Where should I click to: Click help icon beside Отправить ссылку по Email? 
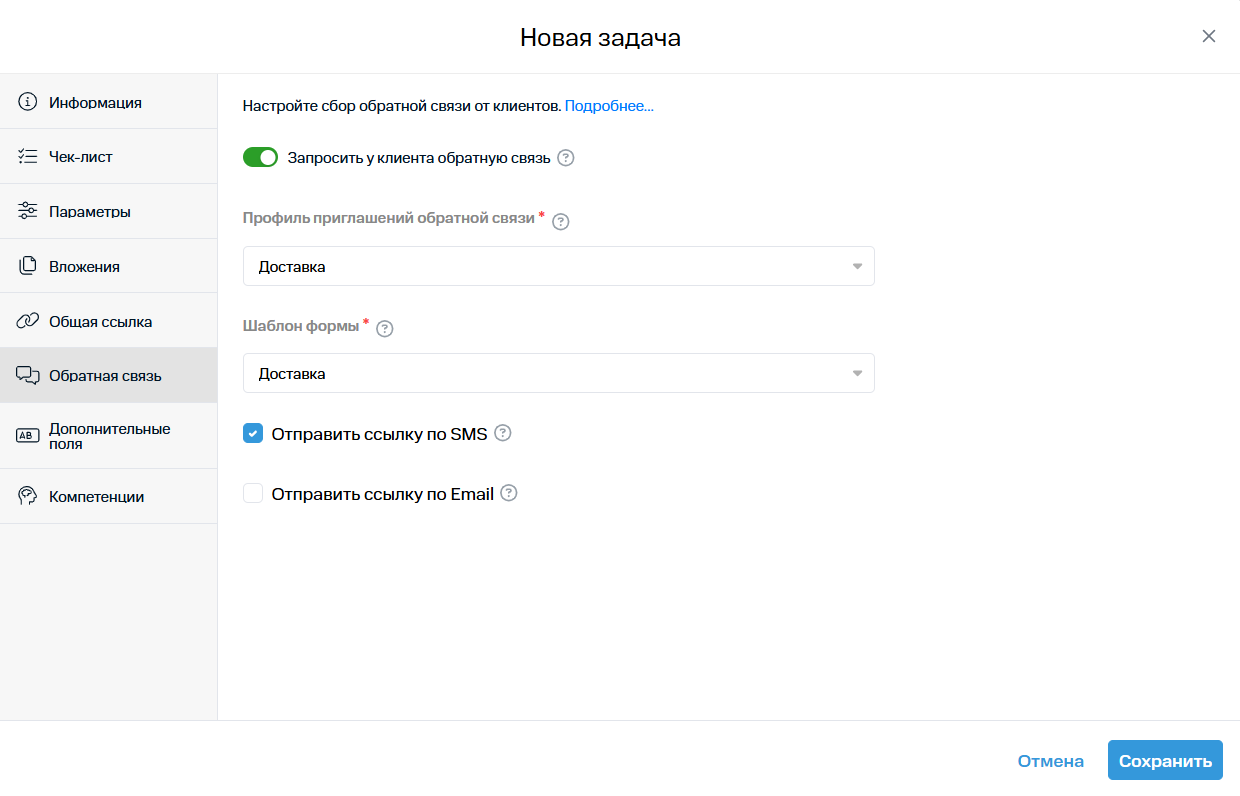(x=509, y=493)
